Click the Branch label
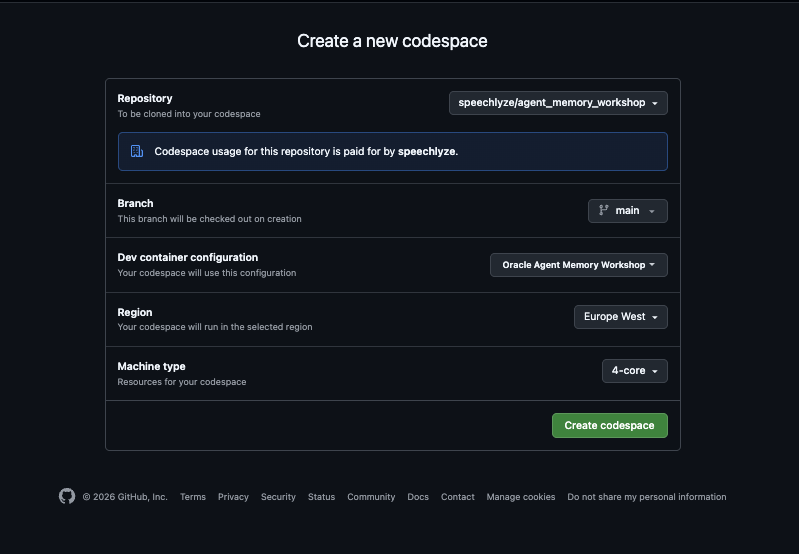This screenshot has height=554, width=799. pyautogui.click(x=135, y=203)
